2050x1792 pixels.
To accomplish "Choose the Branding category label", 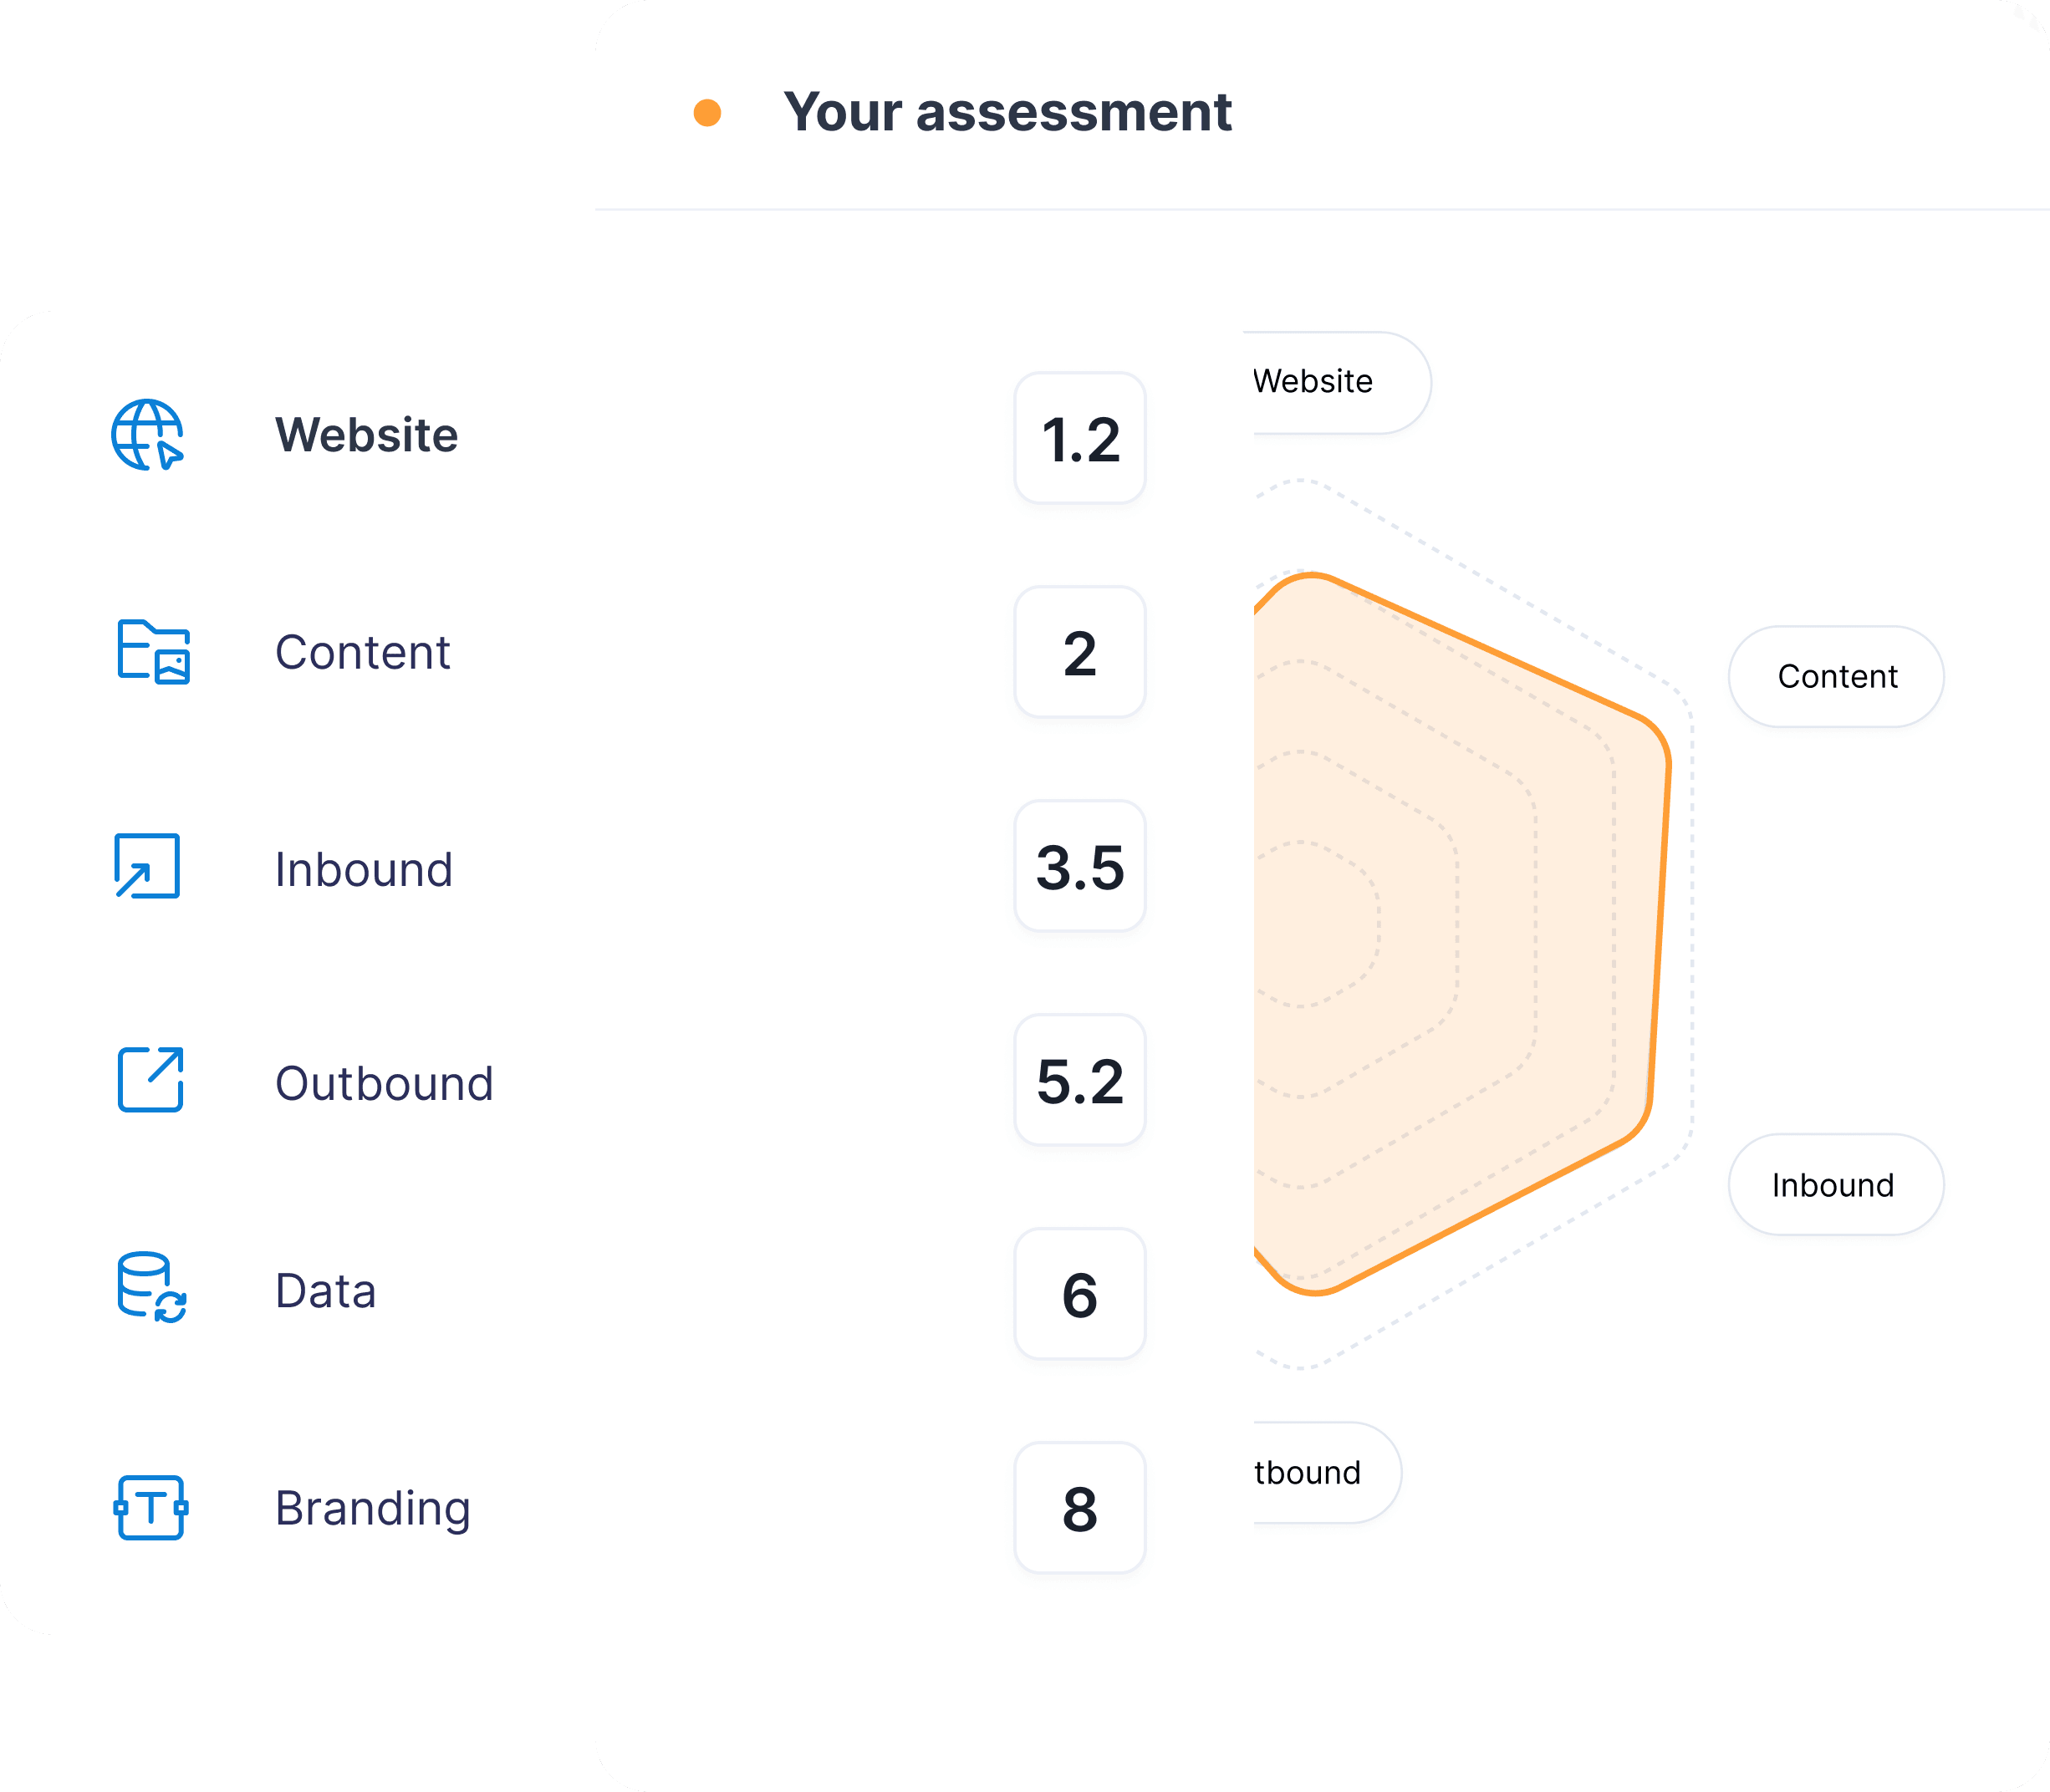I will pyautogui.click(x=372, y=1508).
